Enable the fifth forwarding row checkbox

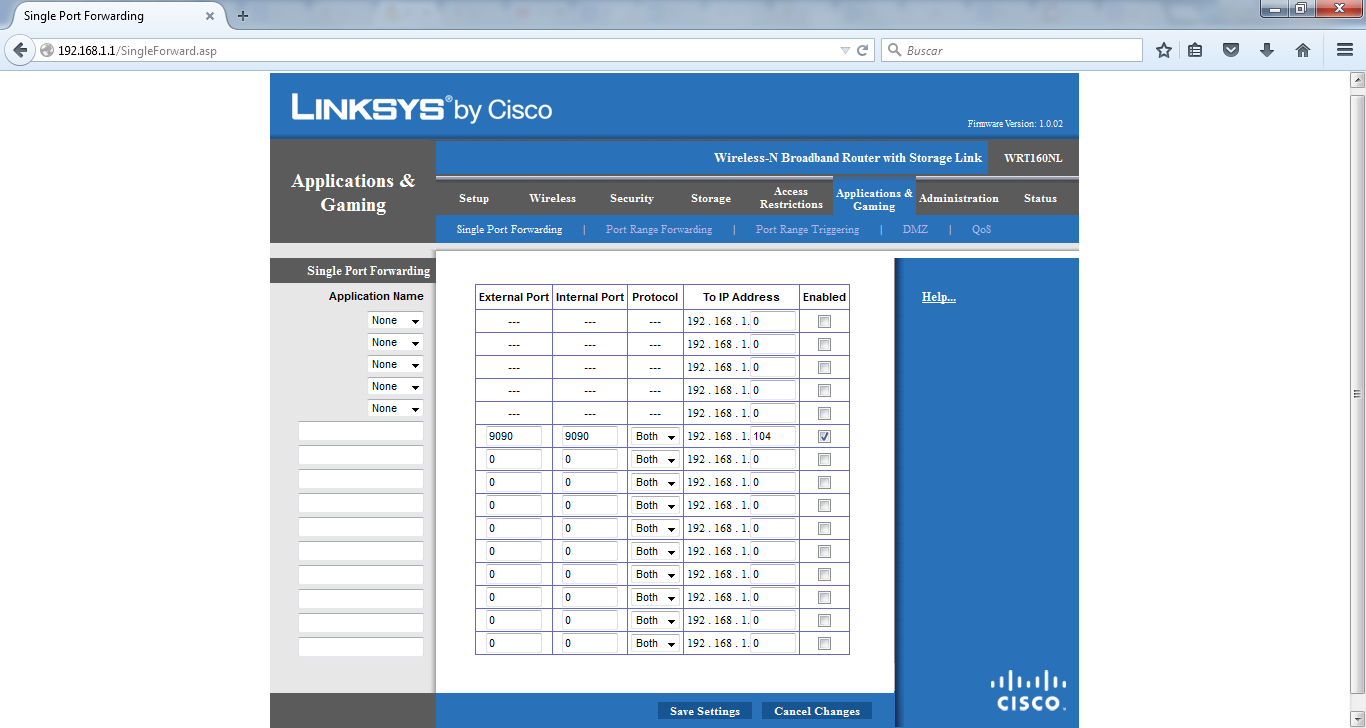tap(824, 413)
